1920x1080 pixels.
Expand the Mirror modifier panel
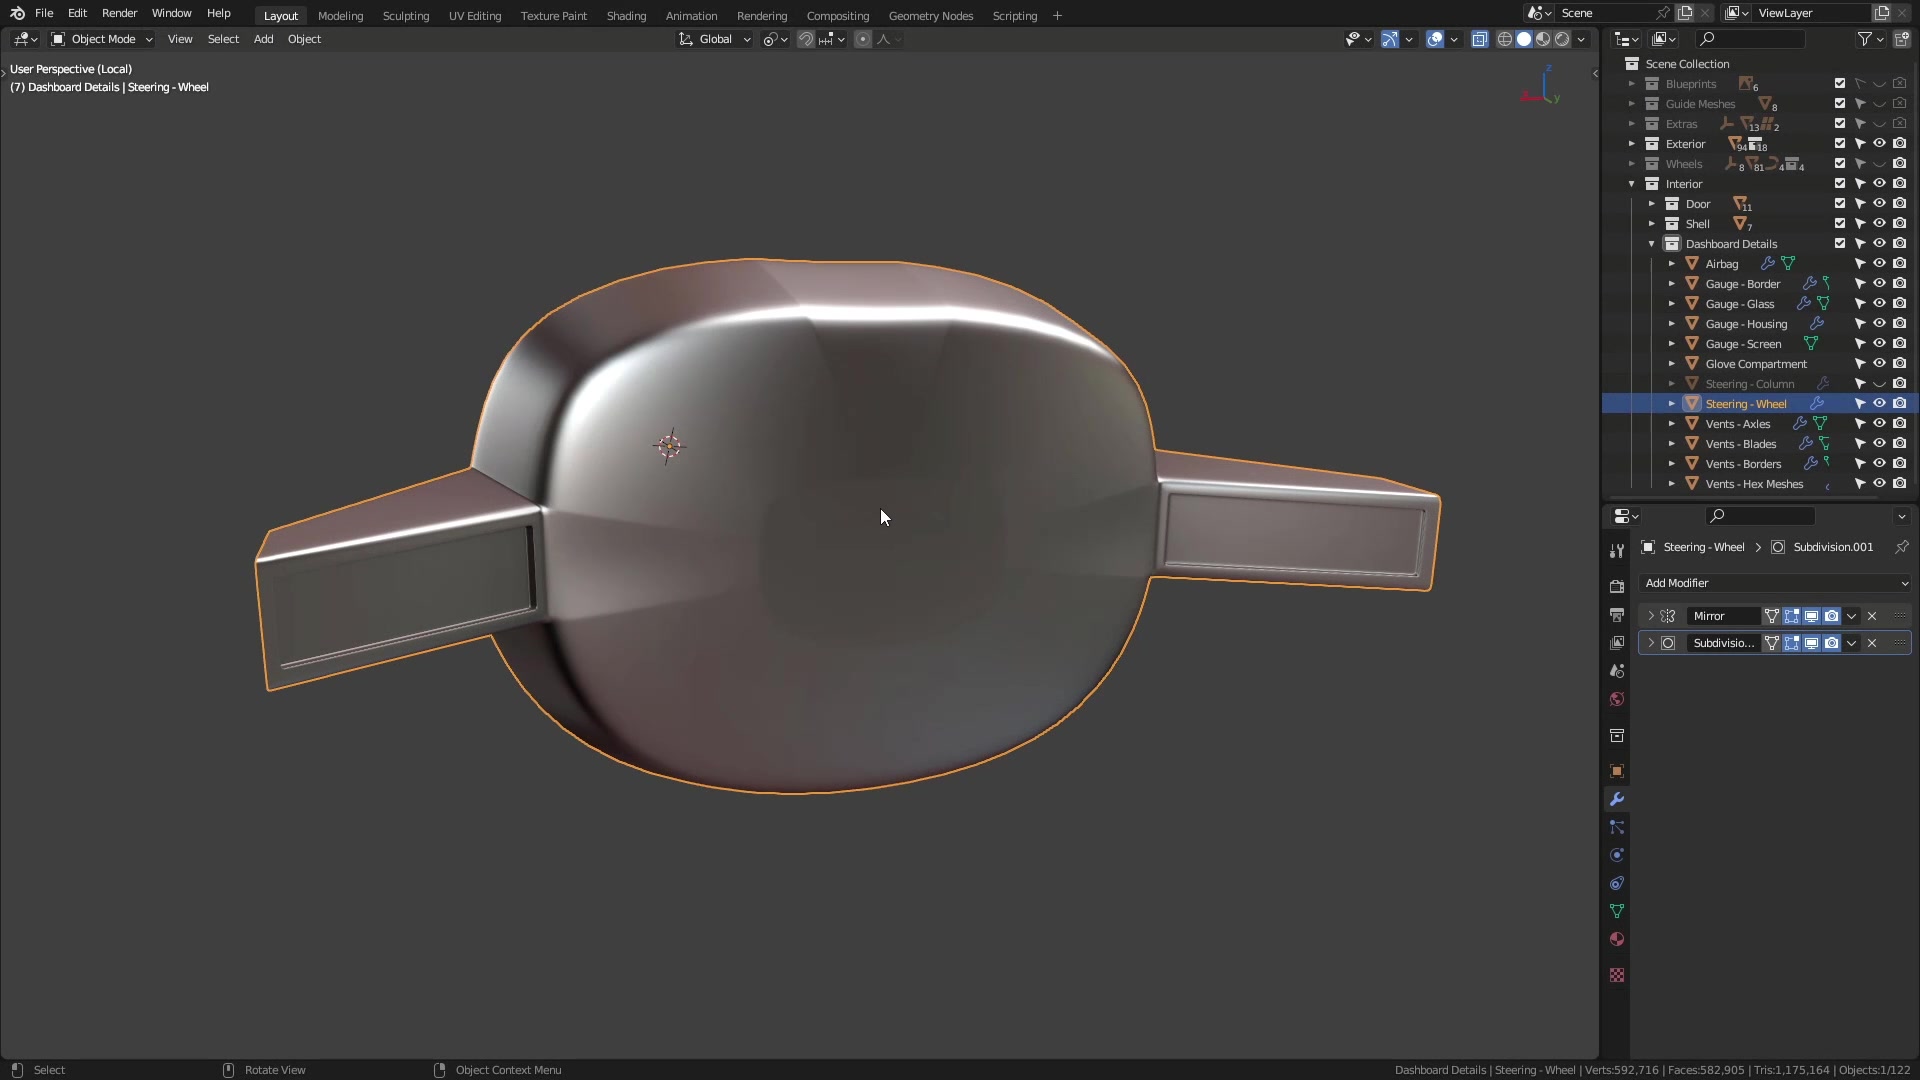click(1651, 616)
